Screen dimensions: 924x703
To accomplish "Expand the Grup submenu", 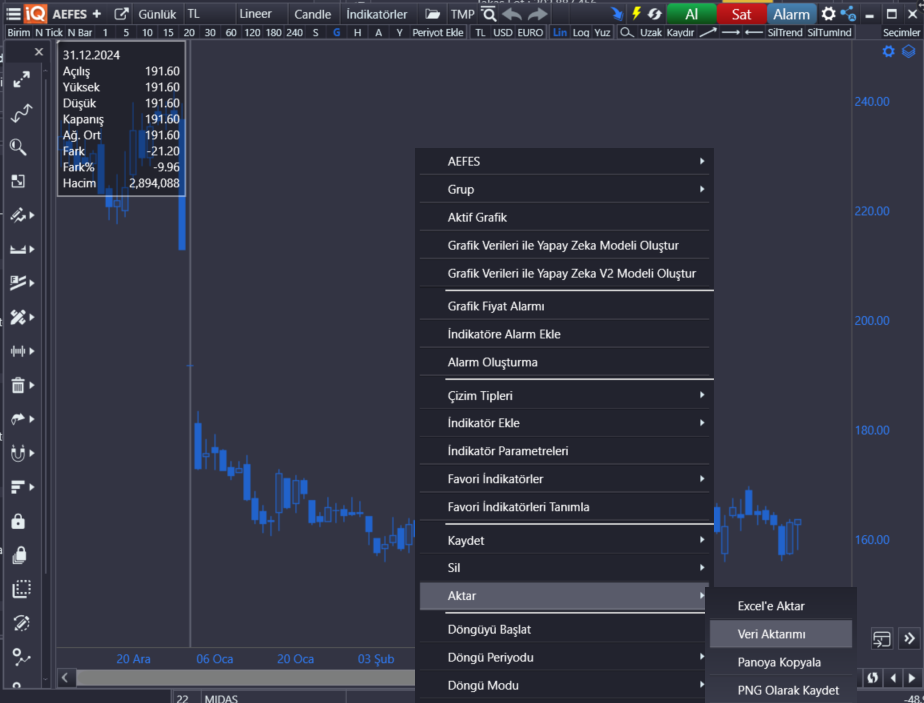I will point(565,189).
